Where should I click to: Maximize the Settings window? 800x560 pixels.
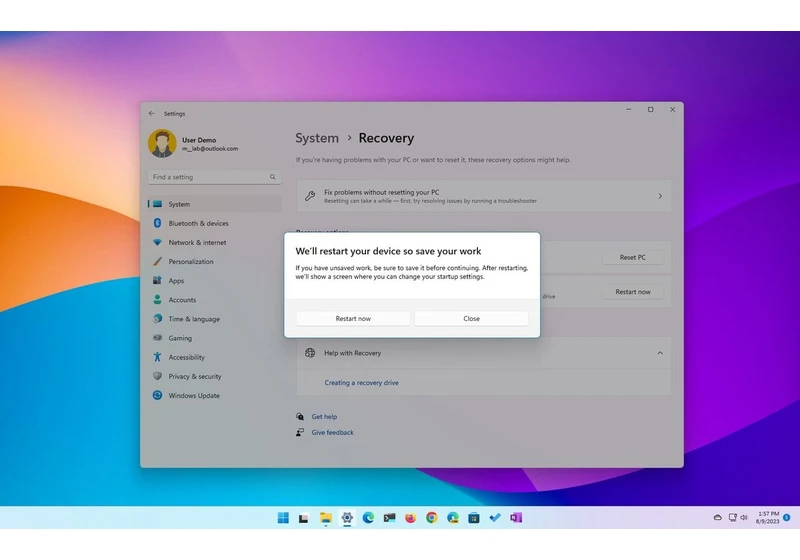[x=651, y=109]
